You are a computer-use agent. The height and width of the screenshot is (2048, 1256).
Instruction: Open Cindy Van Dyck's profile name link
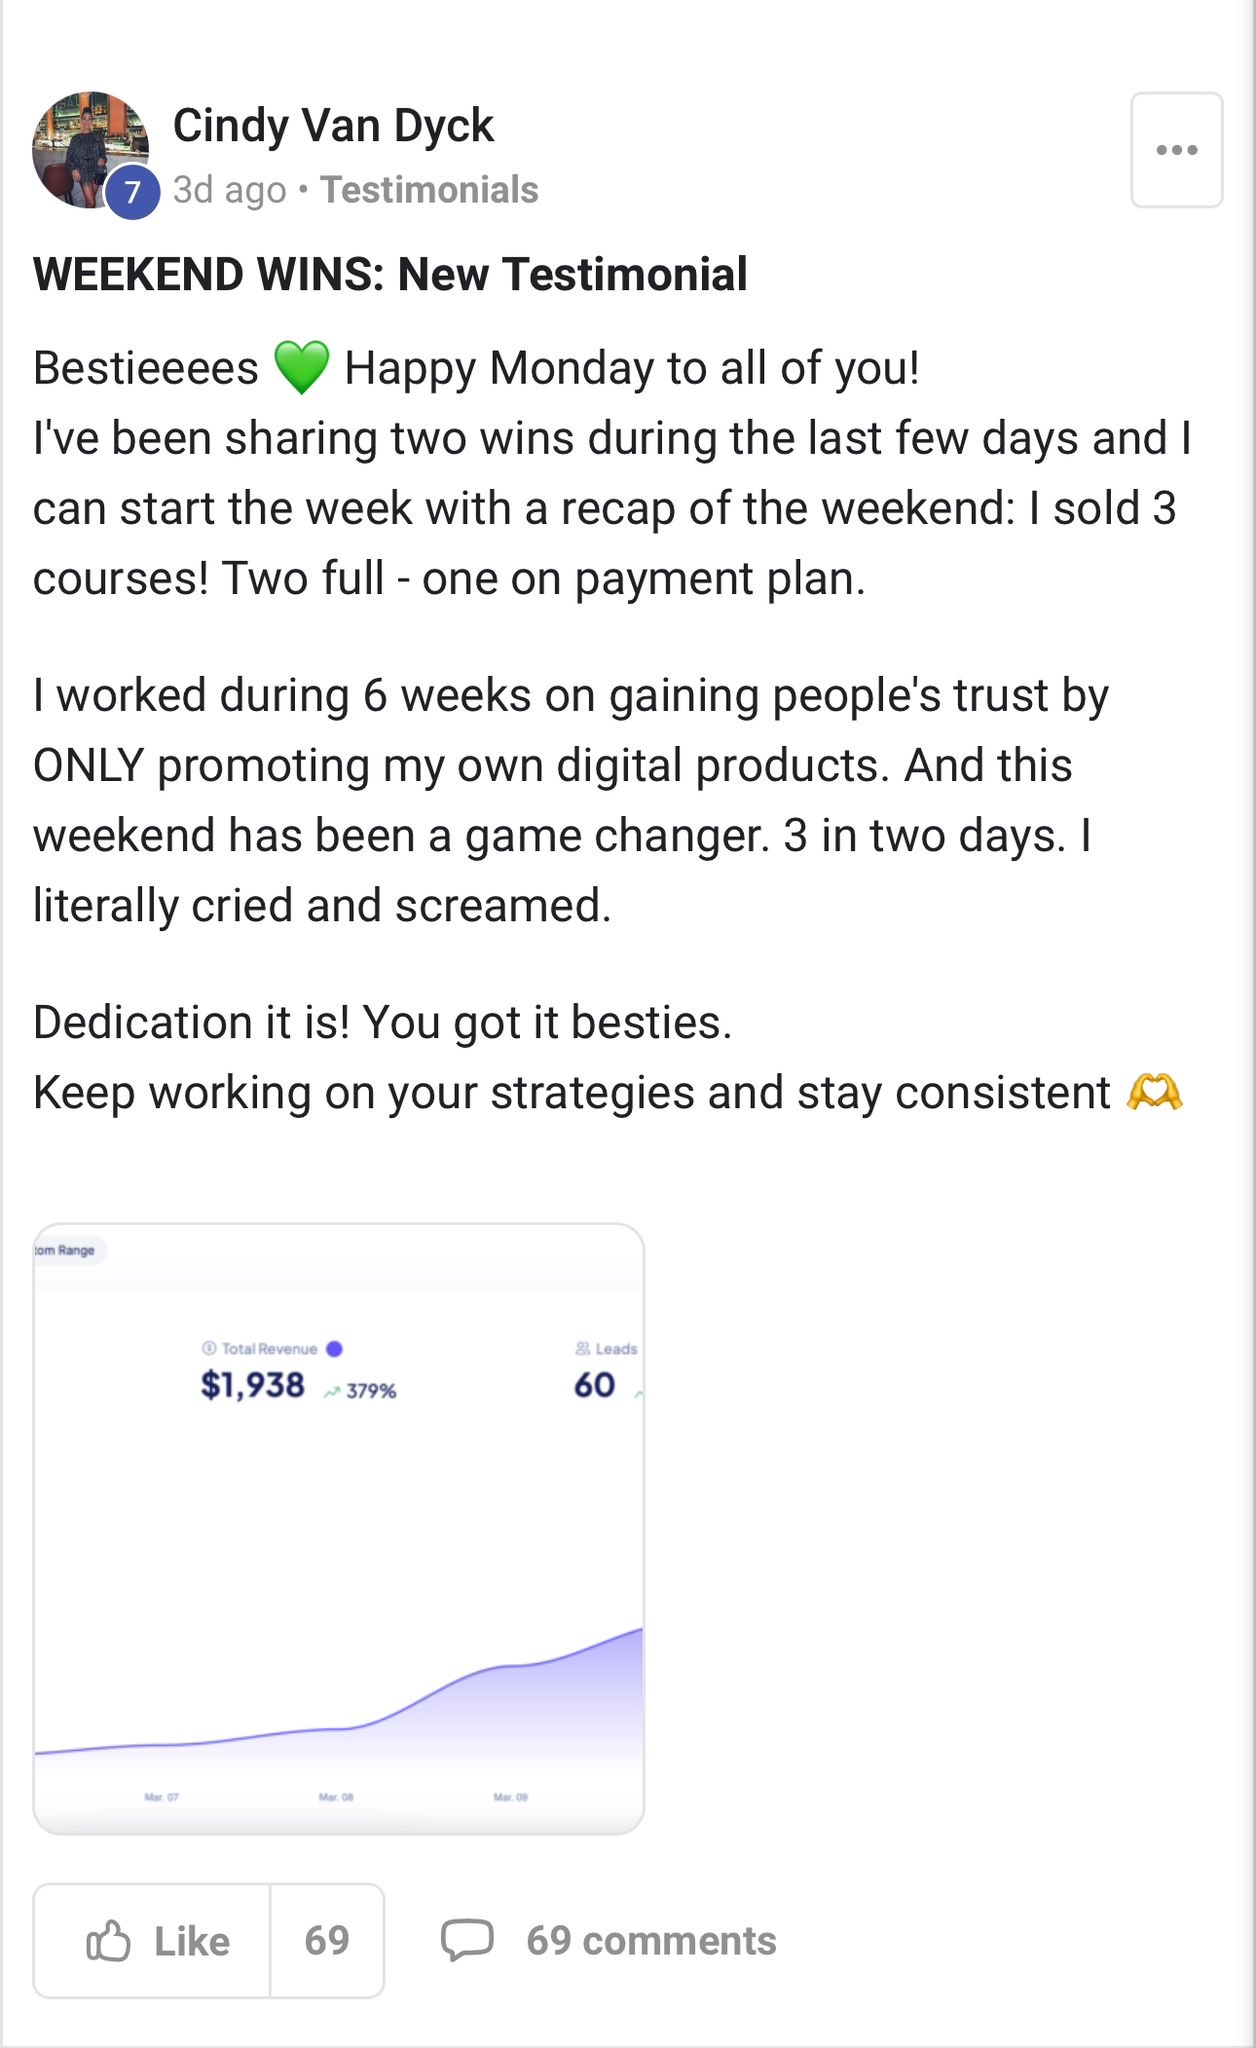tap(333, 126)
